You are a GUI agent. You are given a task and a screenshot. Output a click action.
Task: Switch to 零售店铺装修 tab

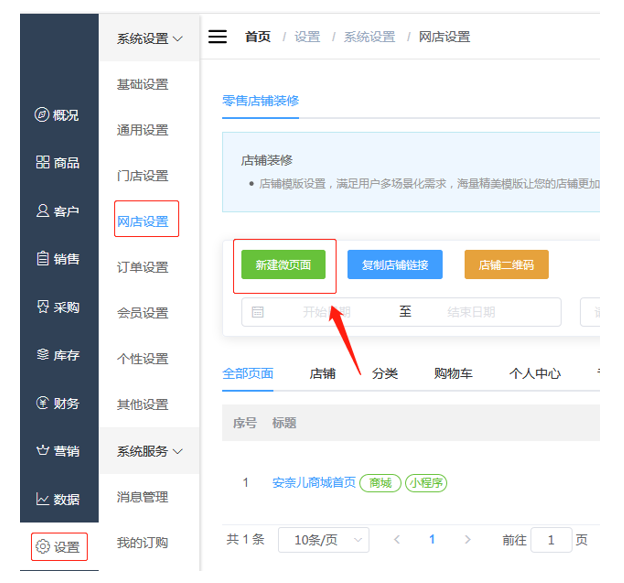260,101
